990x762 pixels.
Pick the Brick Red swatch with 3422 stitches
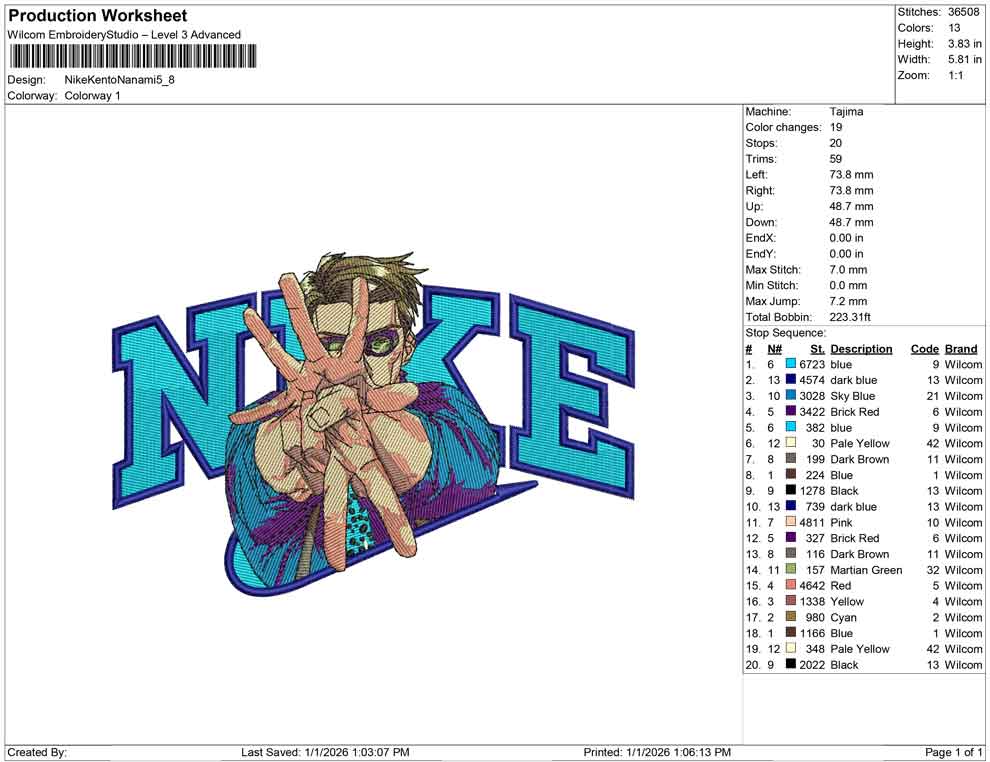790,412
